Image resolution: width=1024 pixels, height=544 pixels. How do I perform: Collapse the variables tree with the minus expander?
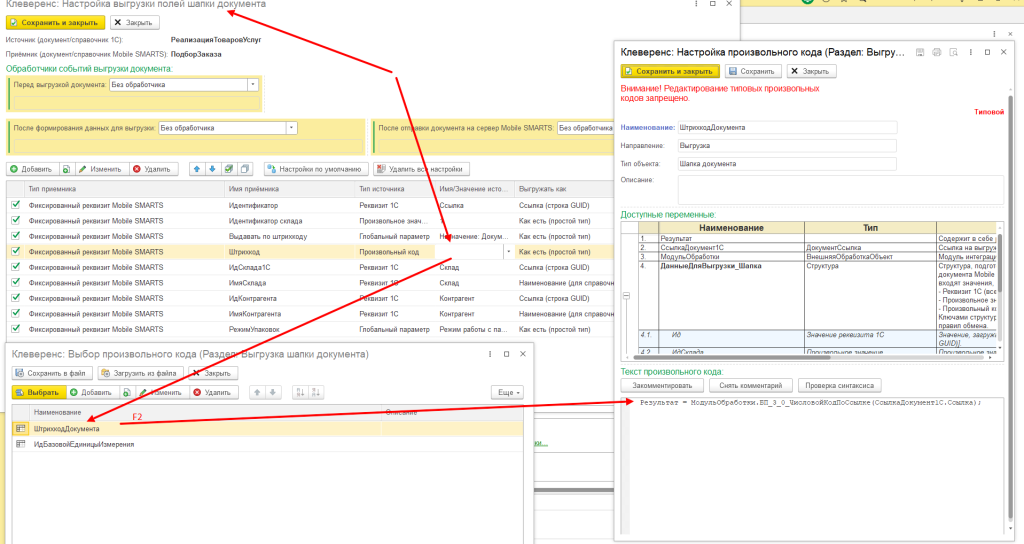pos(626,296)
